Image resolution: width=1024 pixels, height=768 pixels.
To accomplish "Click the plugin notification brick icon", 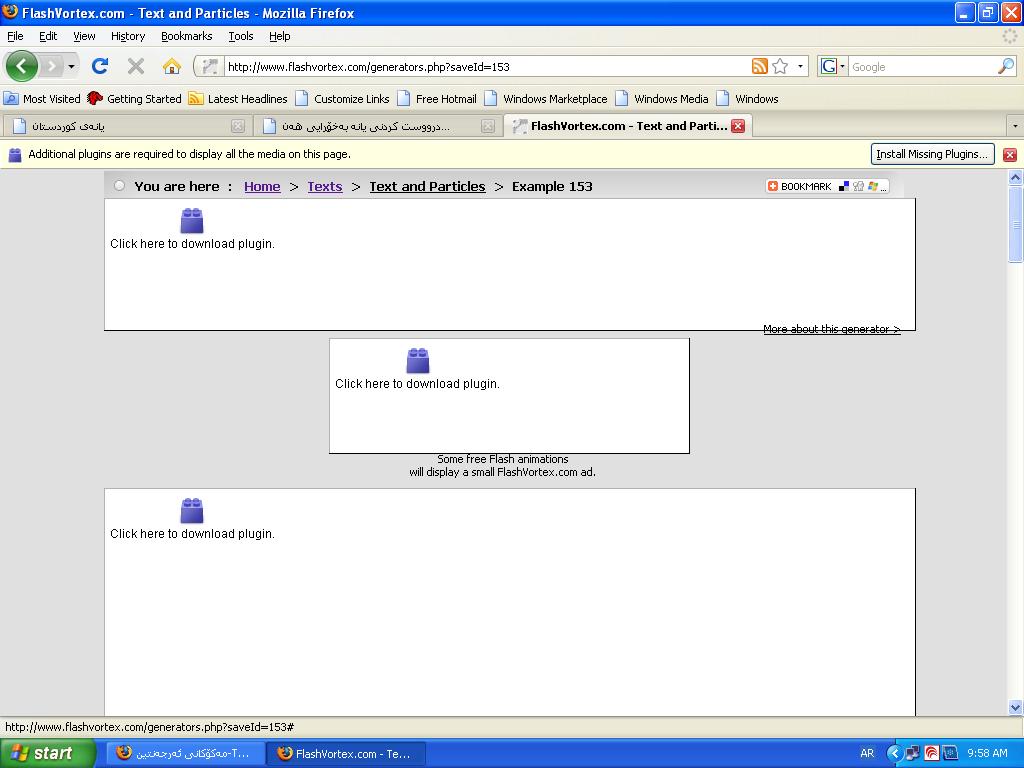I will [15, 155].
